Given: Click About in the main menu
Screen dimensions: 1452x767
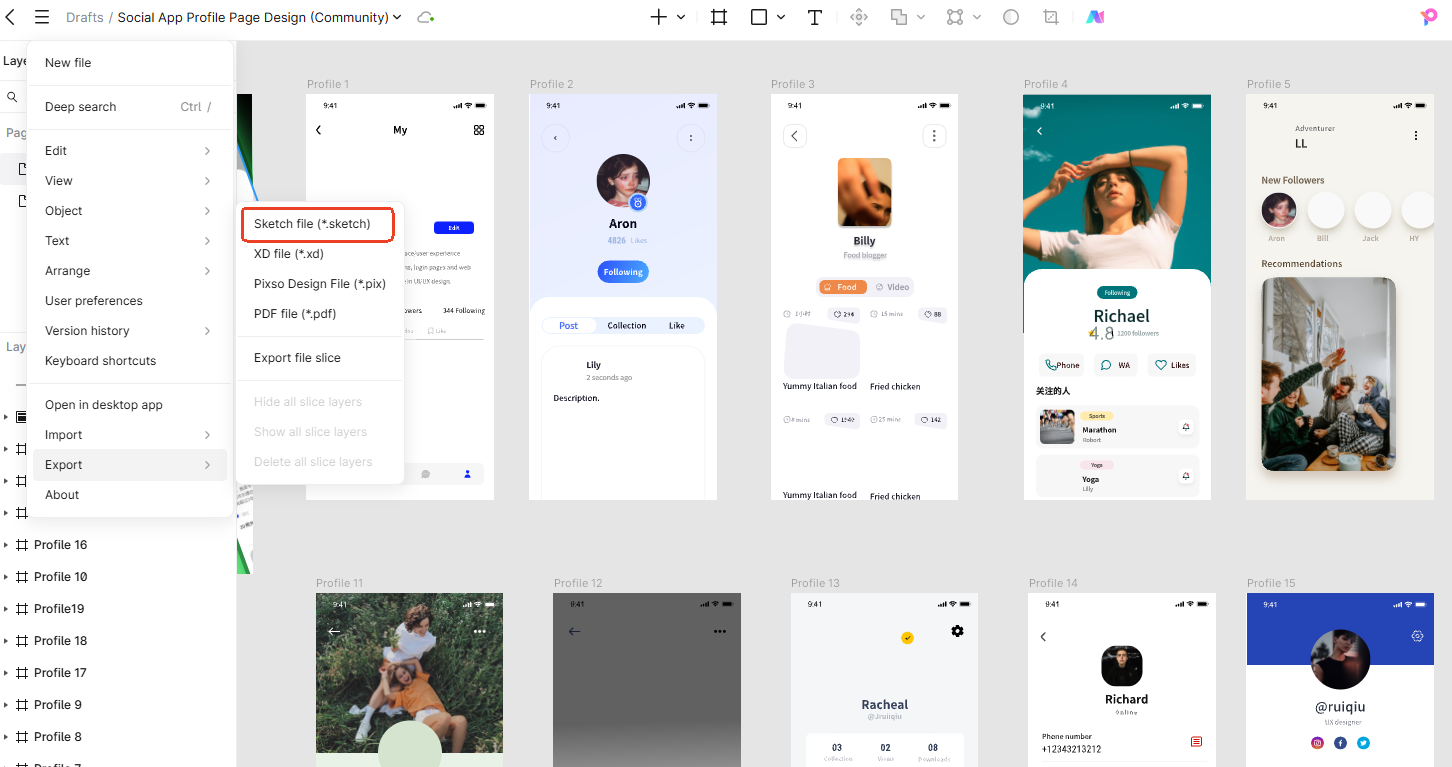Looking at the screenshot, I should (x=130, y=495).
